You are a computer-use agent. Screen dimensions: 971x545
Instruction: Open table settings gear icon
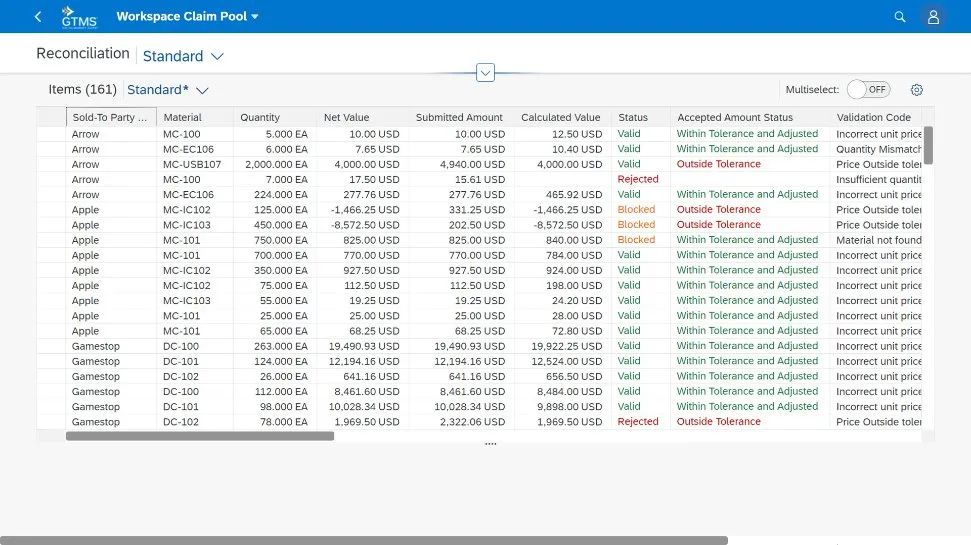(x=916, y=90)
